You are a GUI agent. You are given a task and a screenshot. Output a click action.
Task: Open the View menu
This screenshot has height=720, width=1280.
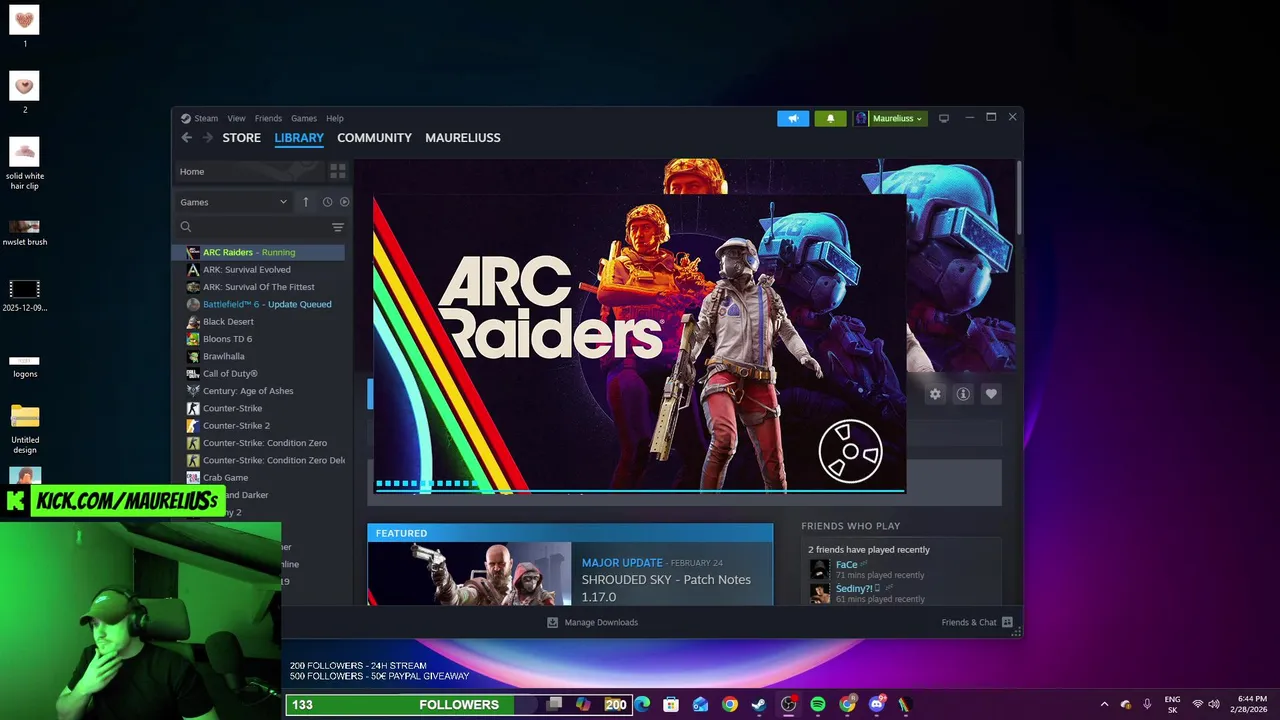[236, 118]
